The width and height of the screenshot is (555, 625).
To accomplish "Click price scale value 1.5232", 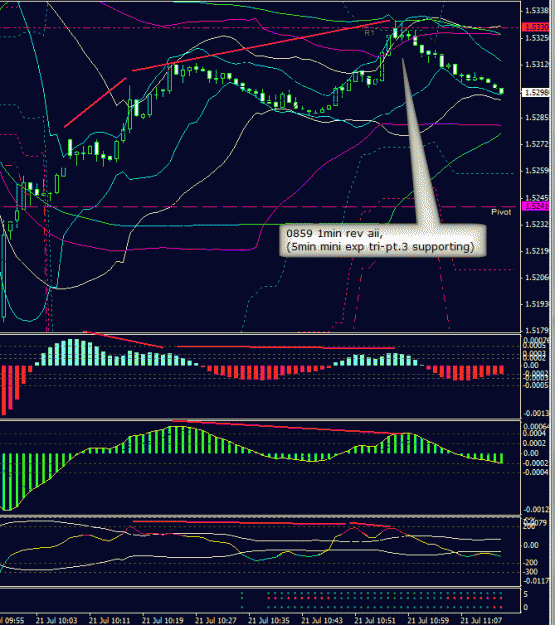I will point(537,224).
